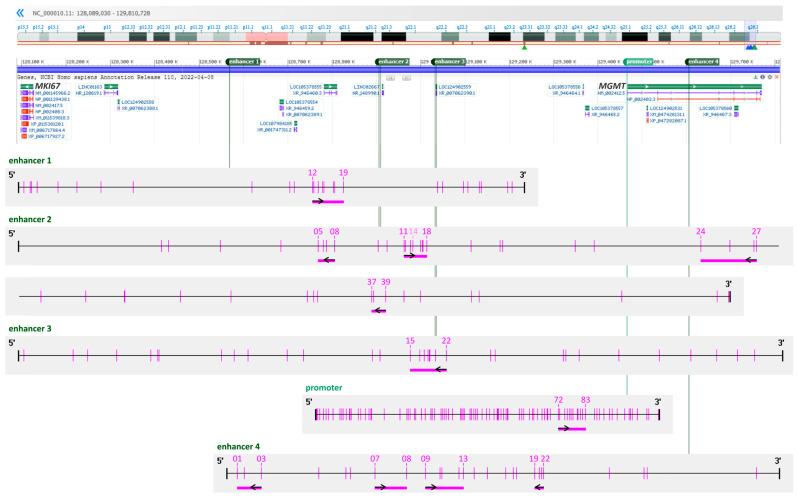Click the green triangle marker below the ideogram
Screen dimensions: 798x499
click(x=524, y=46)
